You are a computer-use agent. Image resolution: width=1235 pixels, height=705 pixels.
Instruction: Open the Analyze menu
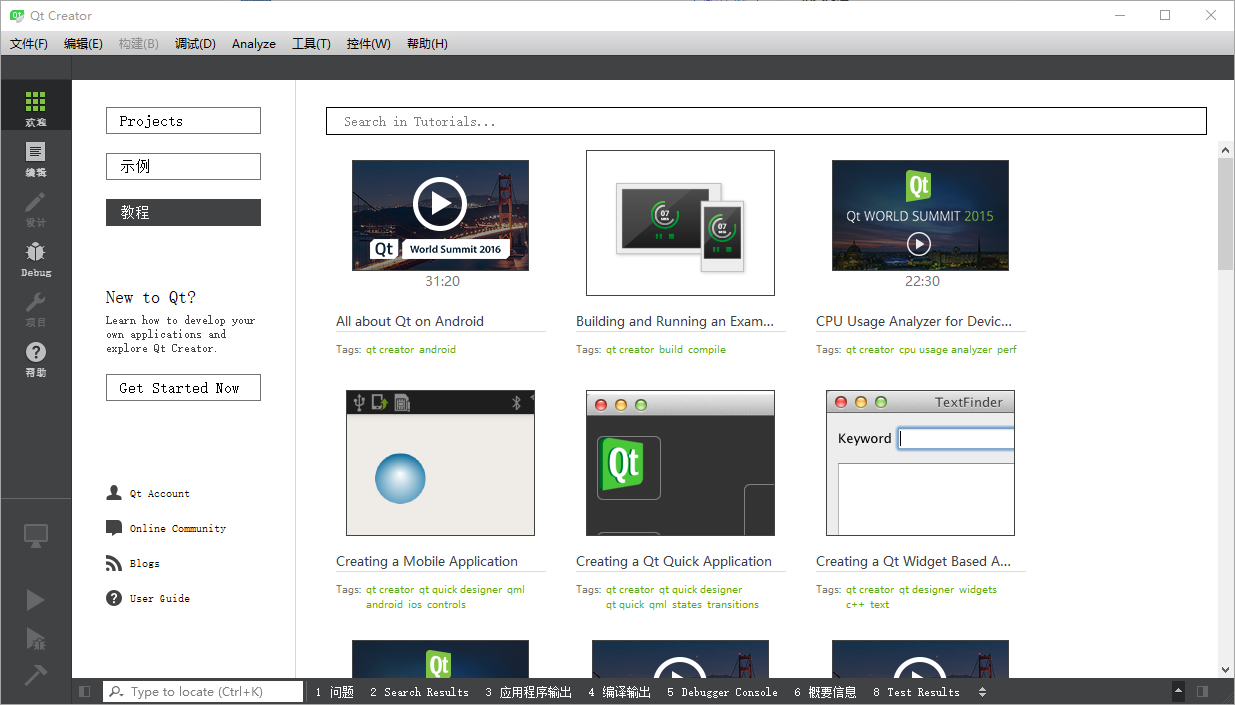point(254,43)
